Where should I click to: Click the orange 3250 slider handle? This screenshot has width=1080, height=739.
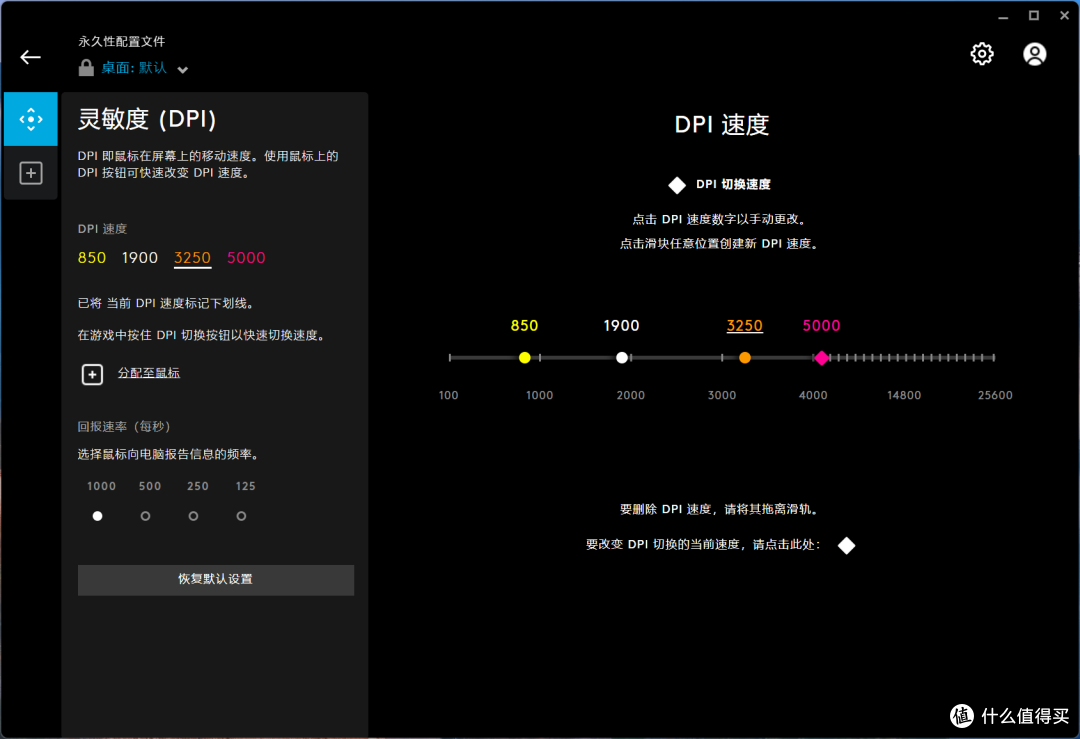(745, 357)
